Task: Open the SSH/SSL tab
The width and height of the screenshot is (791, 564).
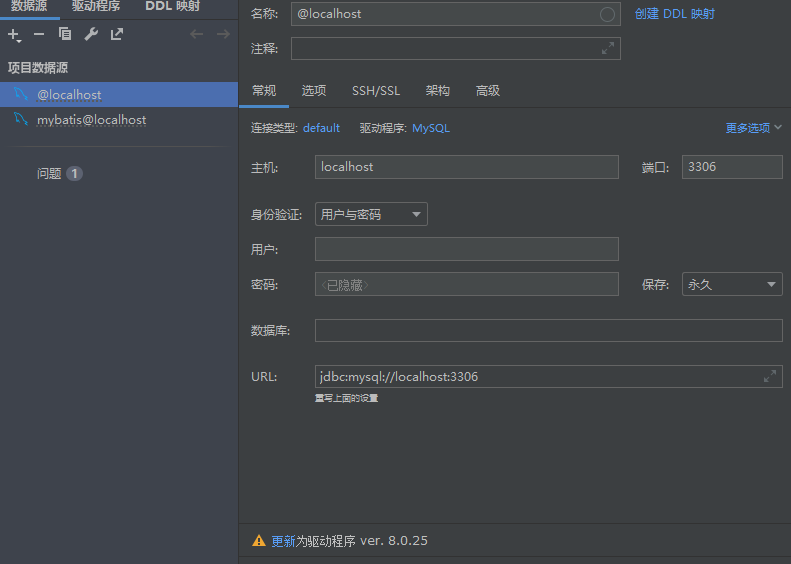Action: tap(376, 91)
